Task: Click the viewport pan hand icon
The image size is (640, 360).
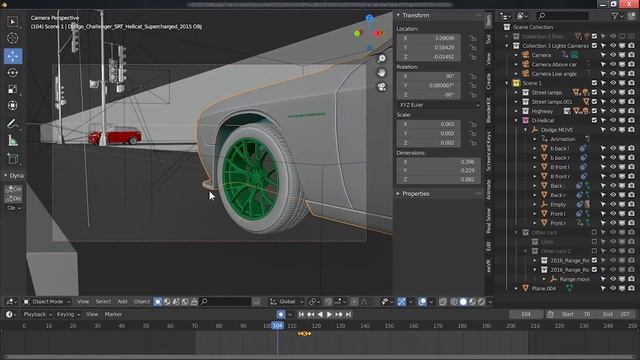Action: (x=382, y=73)
